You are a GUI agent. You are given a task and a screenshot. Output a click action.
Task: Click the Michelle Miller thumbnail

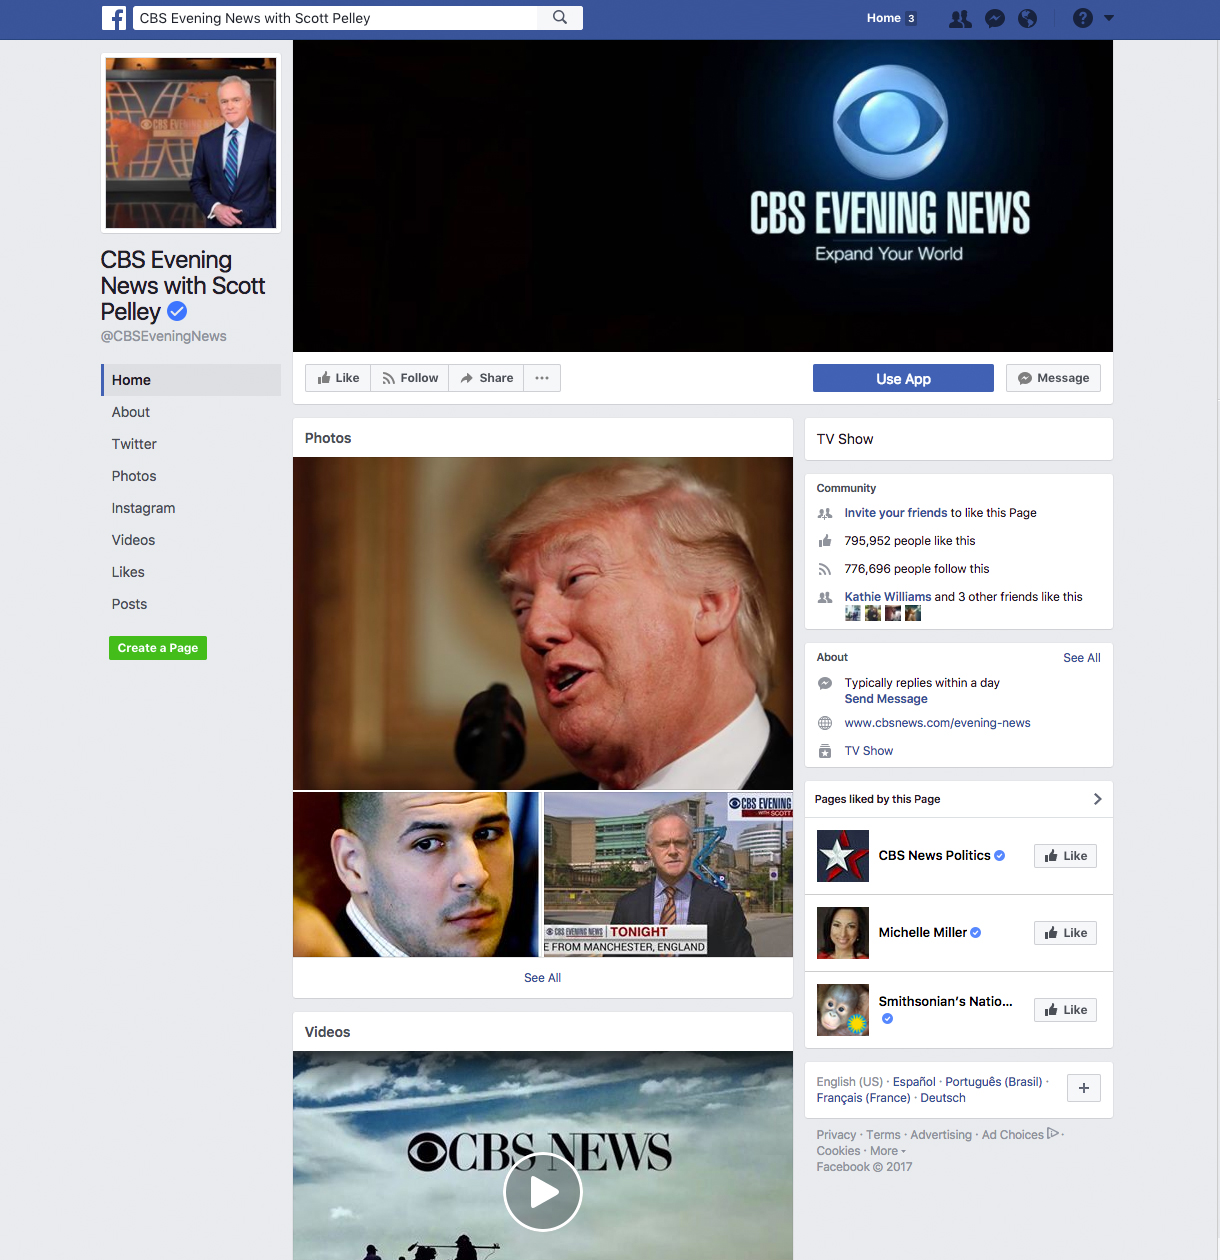pos(843,933)
